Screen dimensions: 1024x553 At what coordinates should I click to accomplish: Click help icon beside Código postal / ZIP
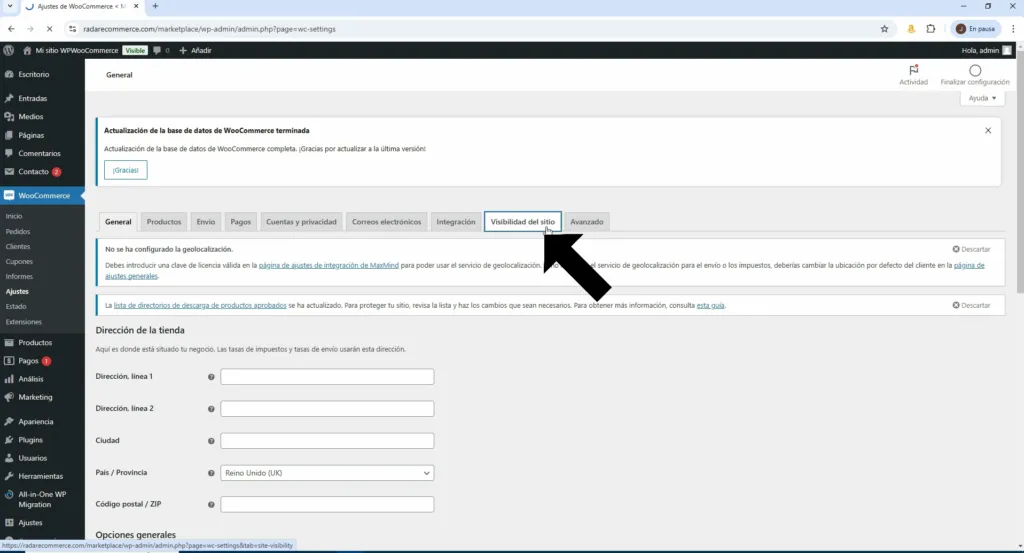[x=211, y=505]
